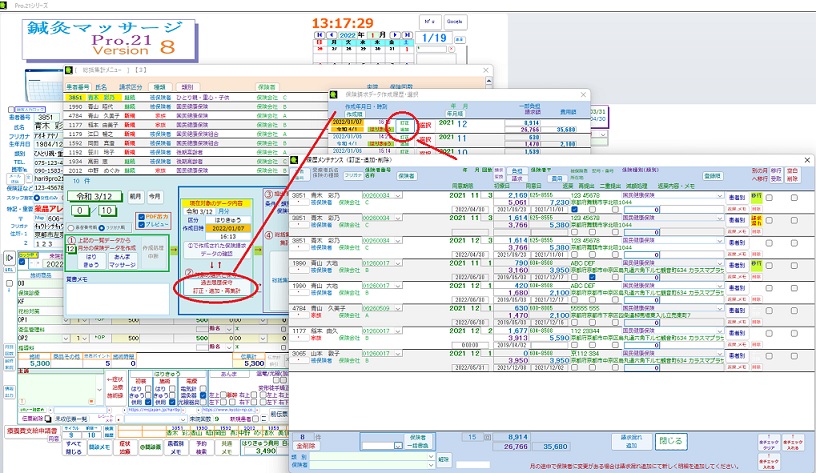
Task: Expand the 類別 filter dropdown at bottom
Action: [x=431, y=456]
